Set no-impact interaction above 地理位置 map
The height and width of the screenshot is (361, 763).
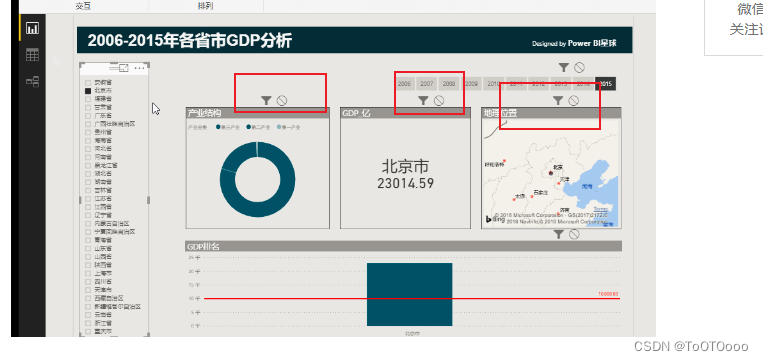(574, 100)
